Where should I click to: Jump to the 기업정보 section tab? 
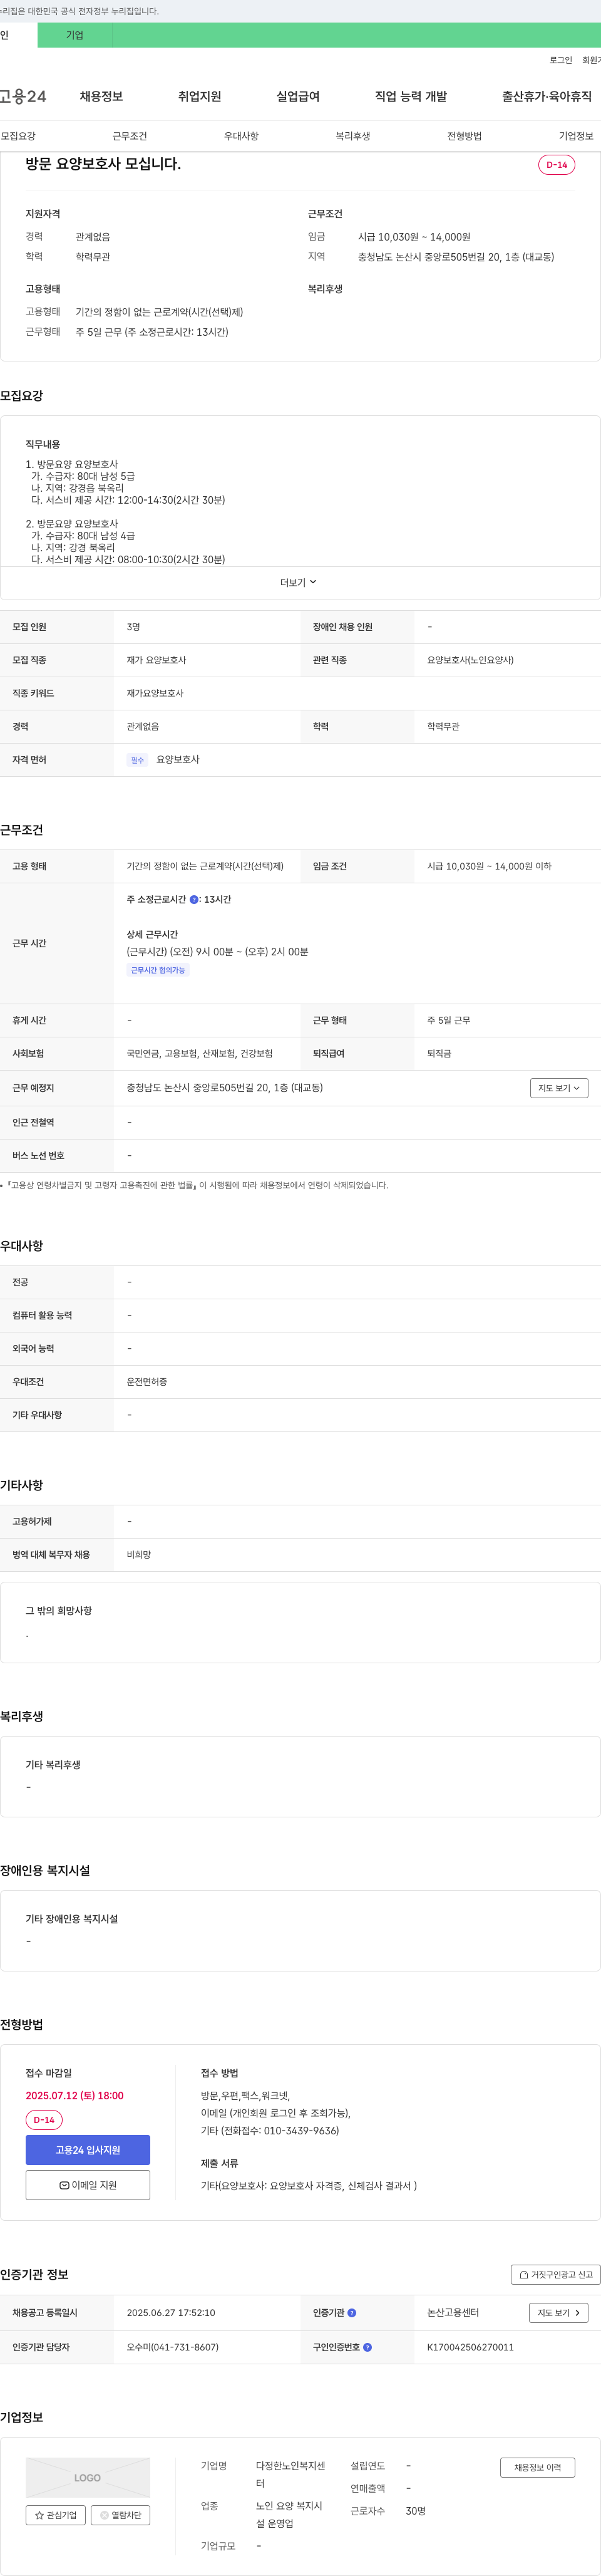[576, 136]
